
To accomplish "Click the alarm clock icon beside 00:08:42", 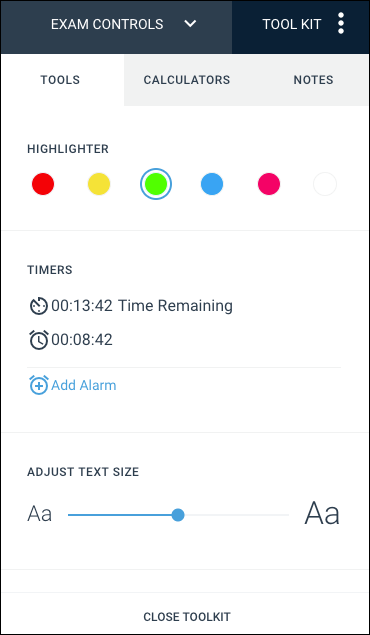I will [x=39, y=340].
